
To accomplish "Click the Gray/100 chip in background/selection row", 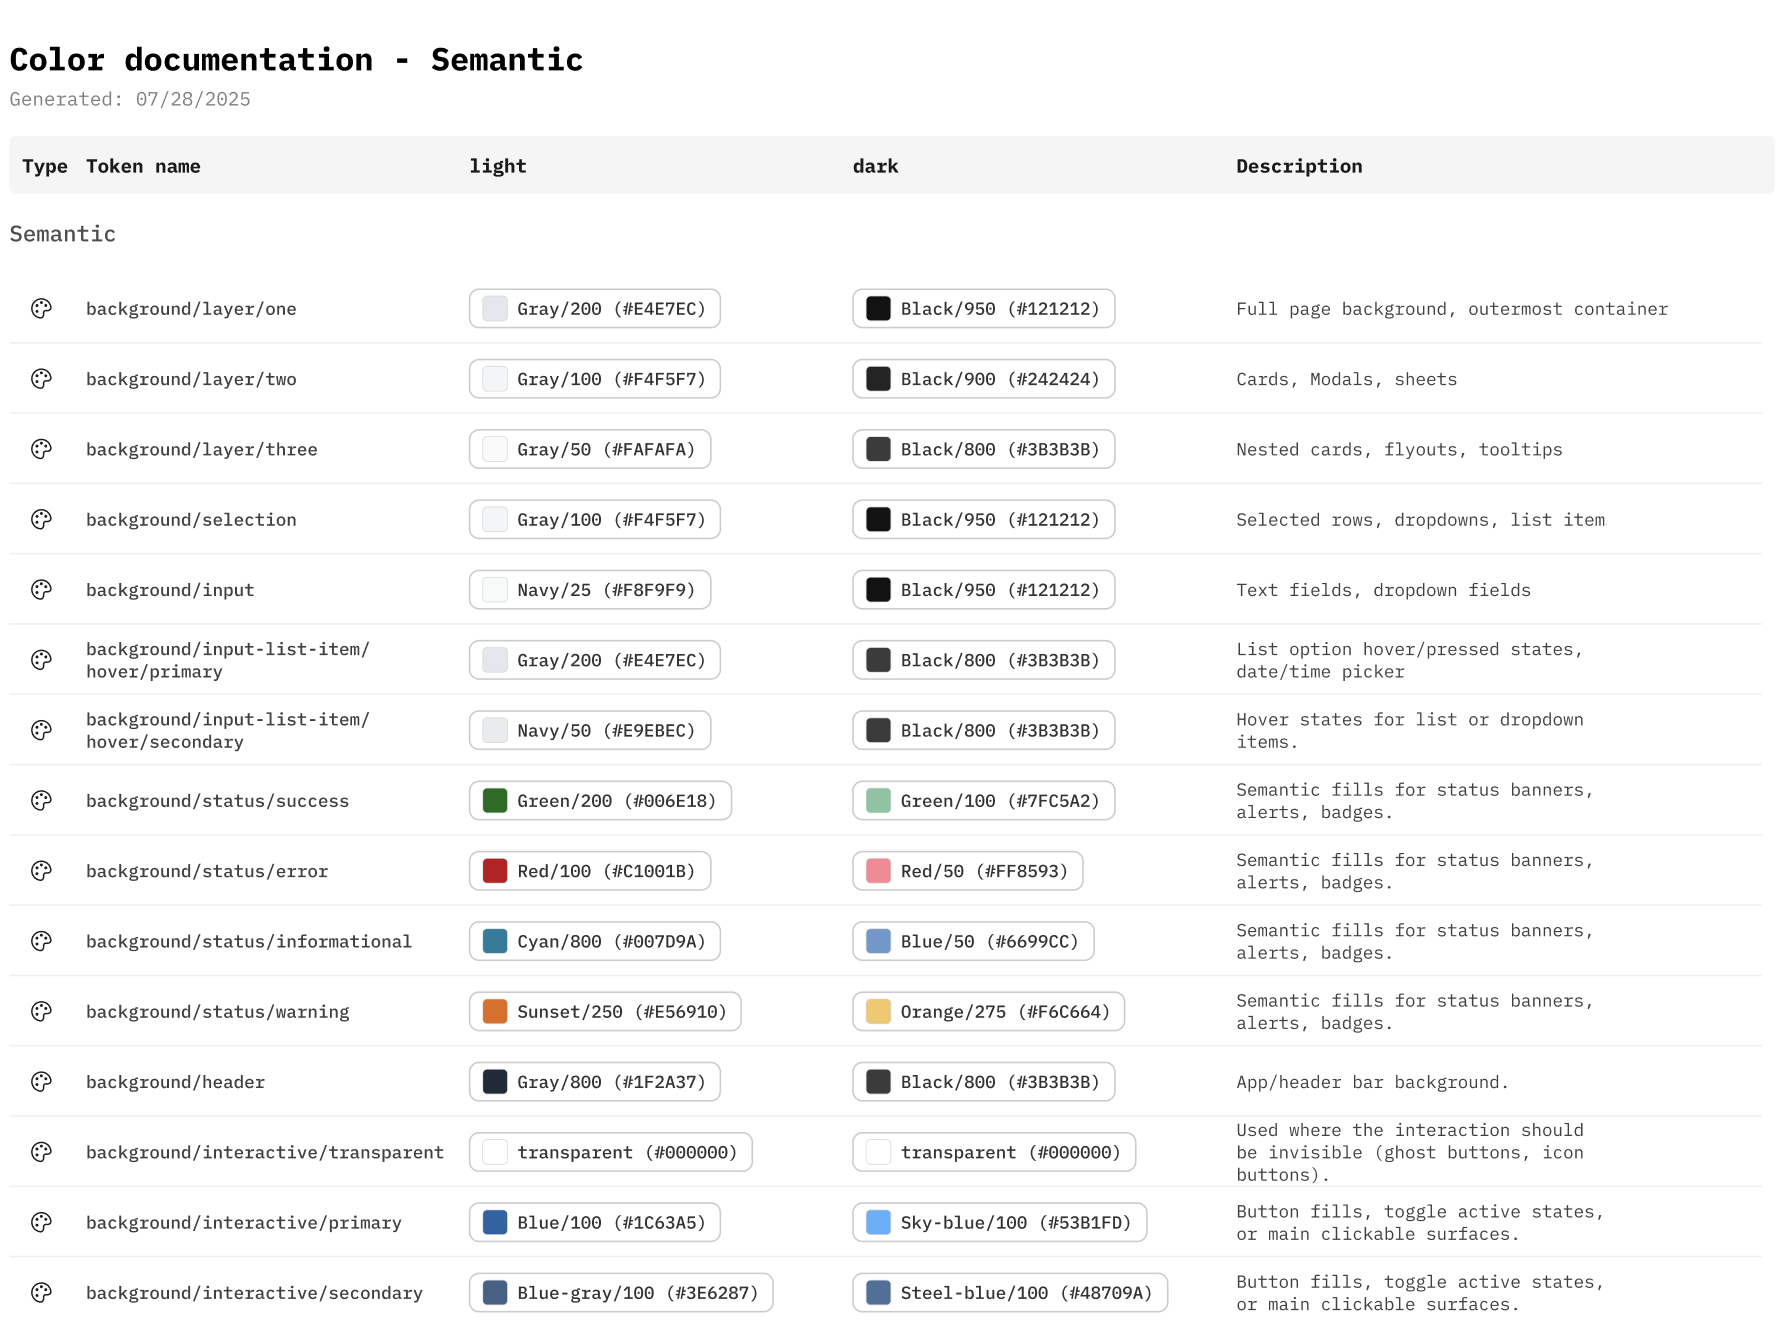I will pos(595,519).
